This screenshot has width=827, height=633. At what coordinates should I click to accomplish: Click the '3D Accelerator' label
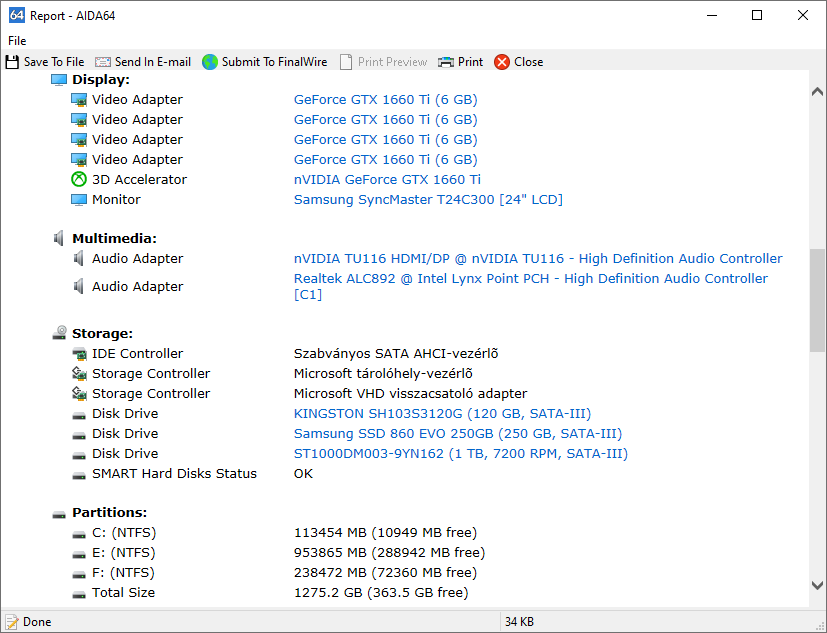click(139, 180)
